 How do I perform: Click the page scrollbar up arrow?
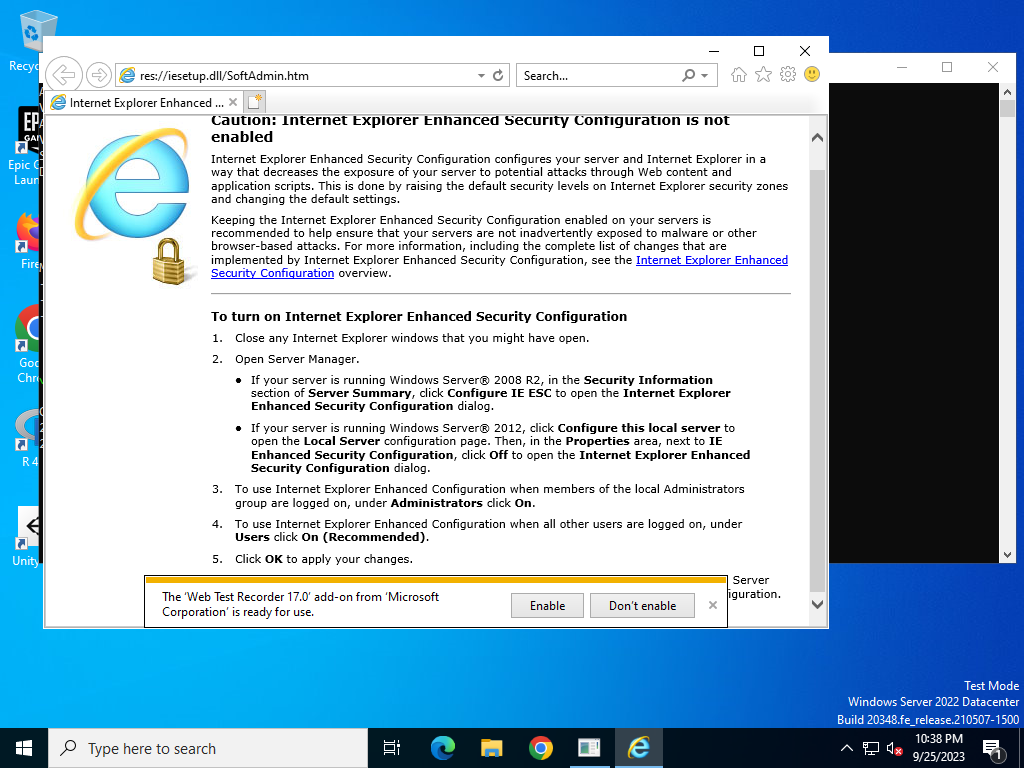[x=817, y=138]
